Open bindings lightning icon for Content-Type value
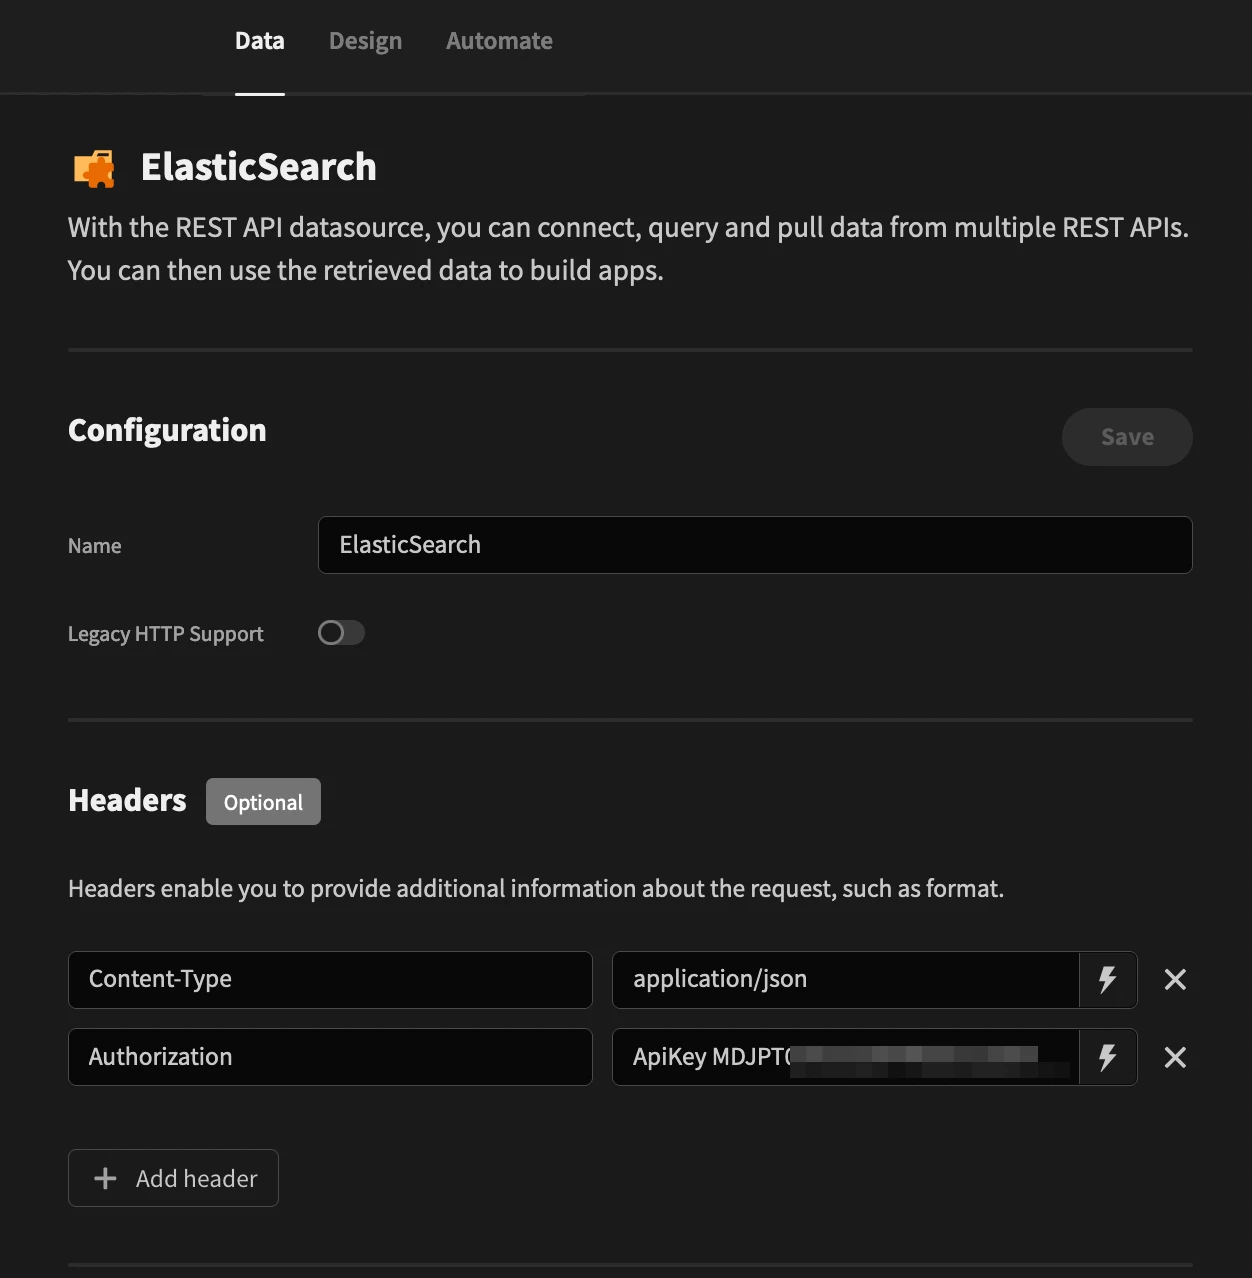Viewport: 1252px width, 1278px height. pyautogui.click(x=1108, y=980)
